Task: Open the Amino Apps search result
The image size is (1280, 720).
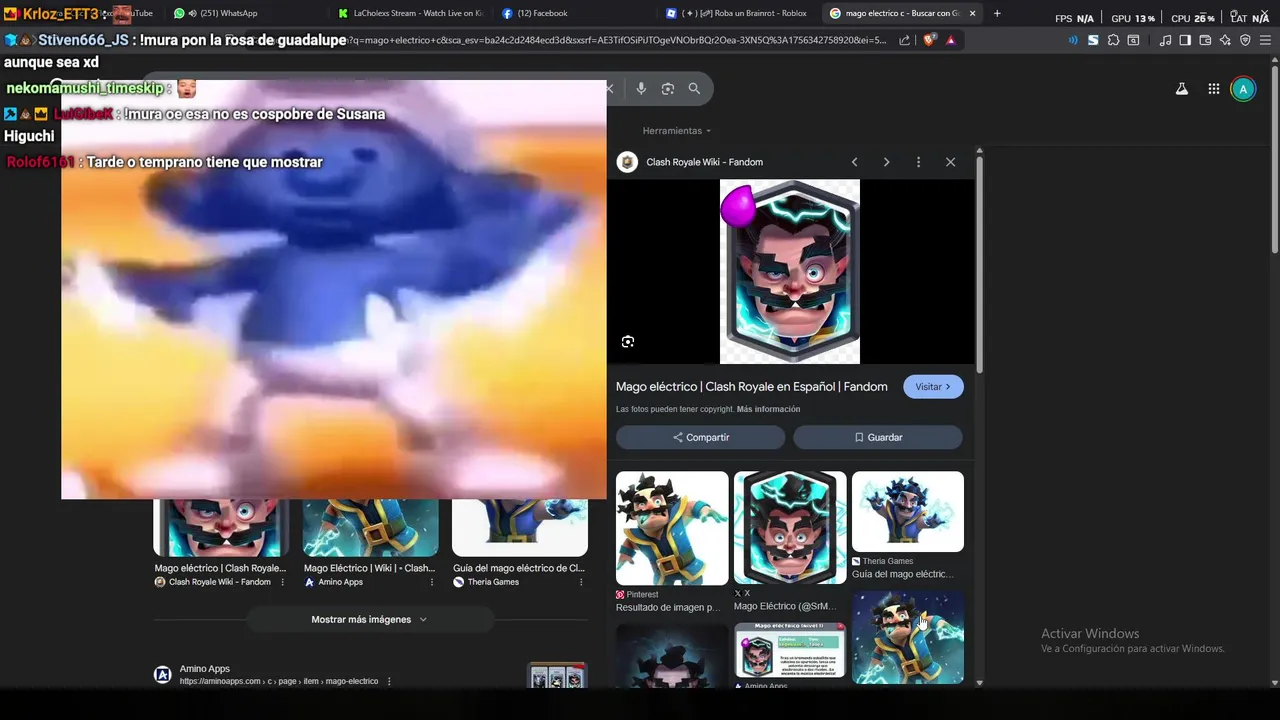Action: tap(205, 669)
